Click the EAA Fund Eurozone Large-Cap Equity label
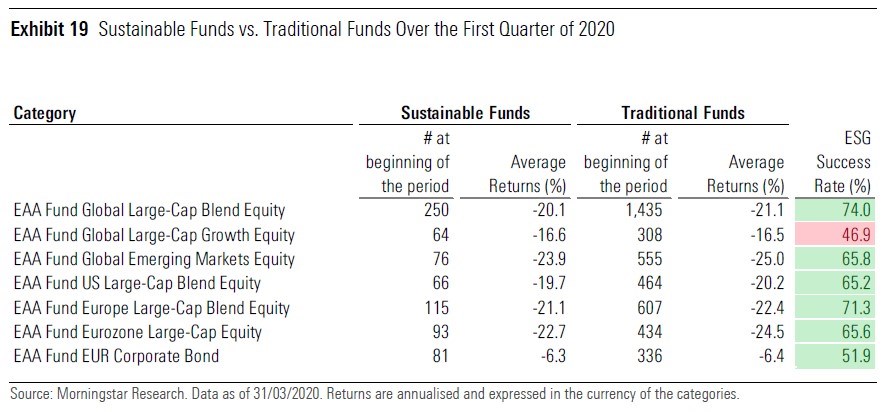 coord(138,331)
